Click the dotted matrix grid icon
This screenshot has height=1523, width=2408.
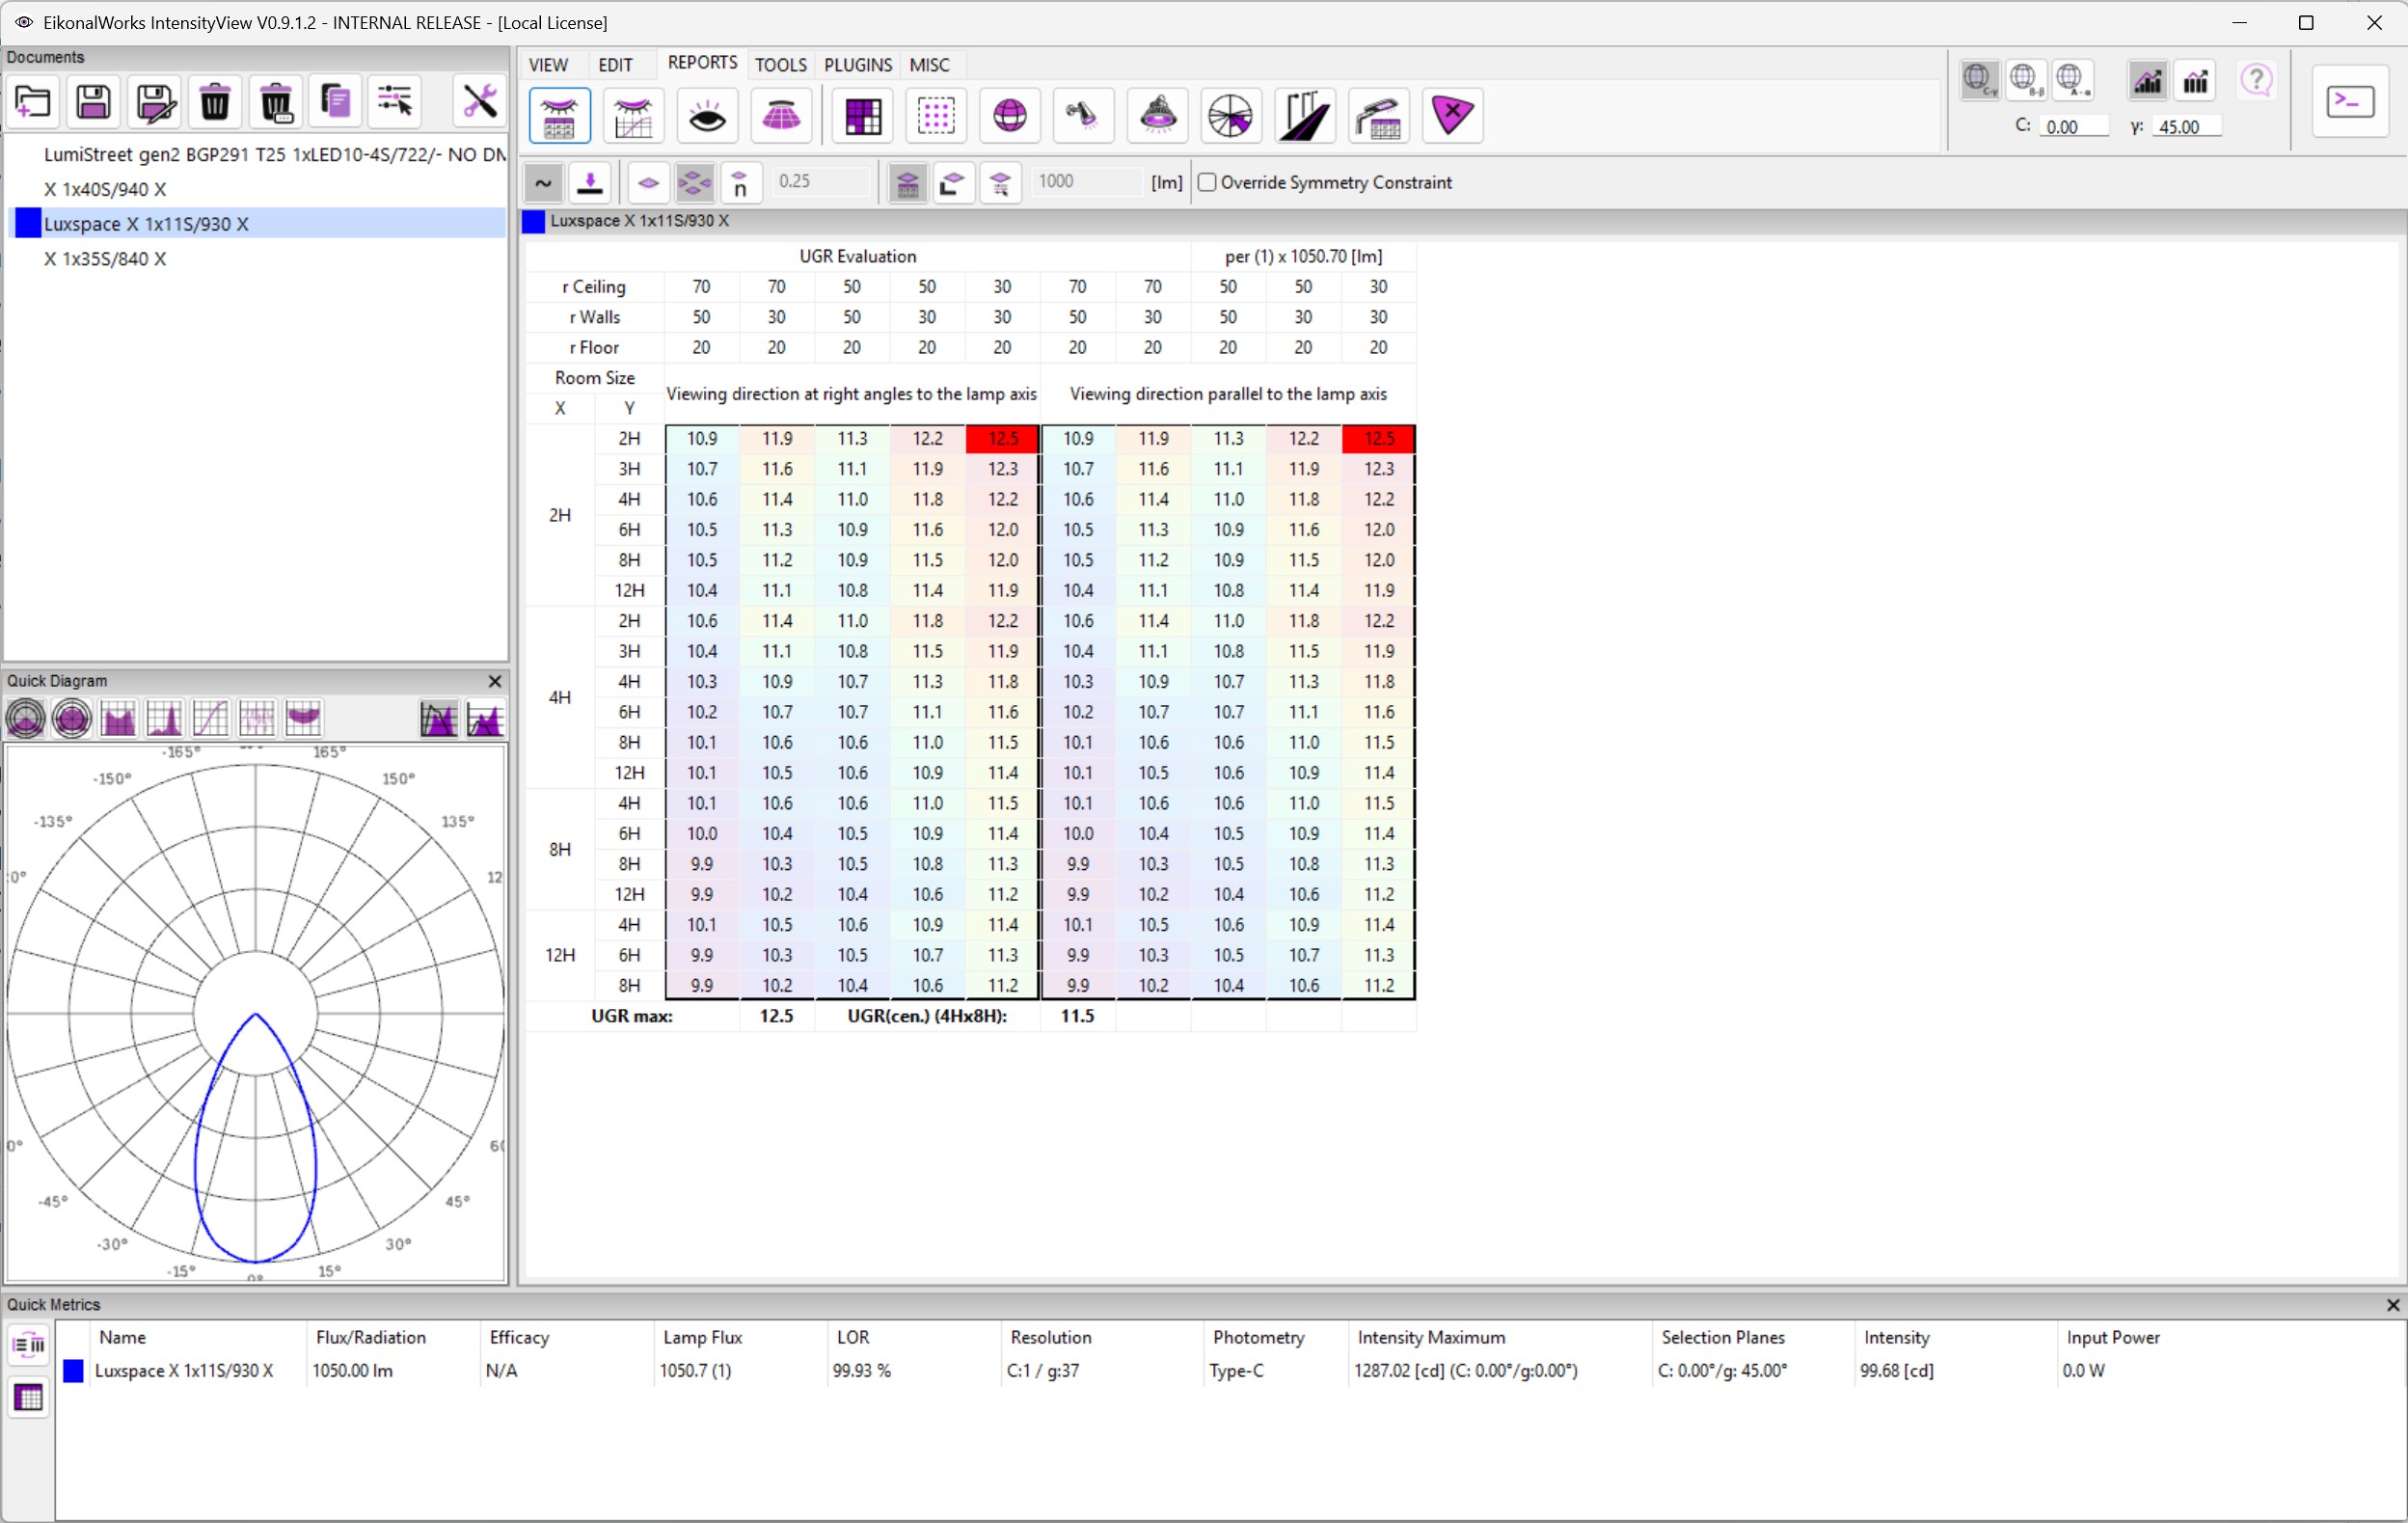click(936, 116)
